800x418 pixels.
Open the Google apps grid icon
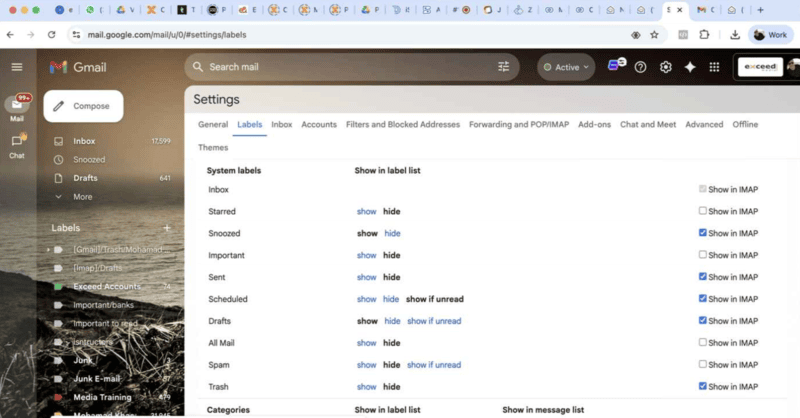click(714, 67)
